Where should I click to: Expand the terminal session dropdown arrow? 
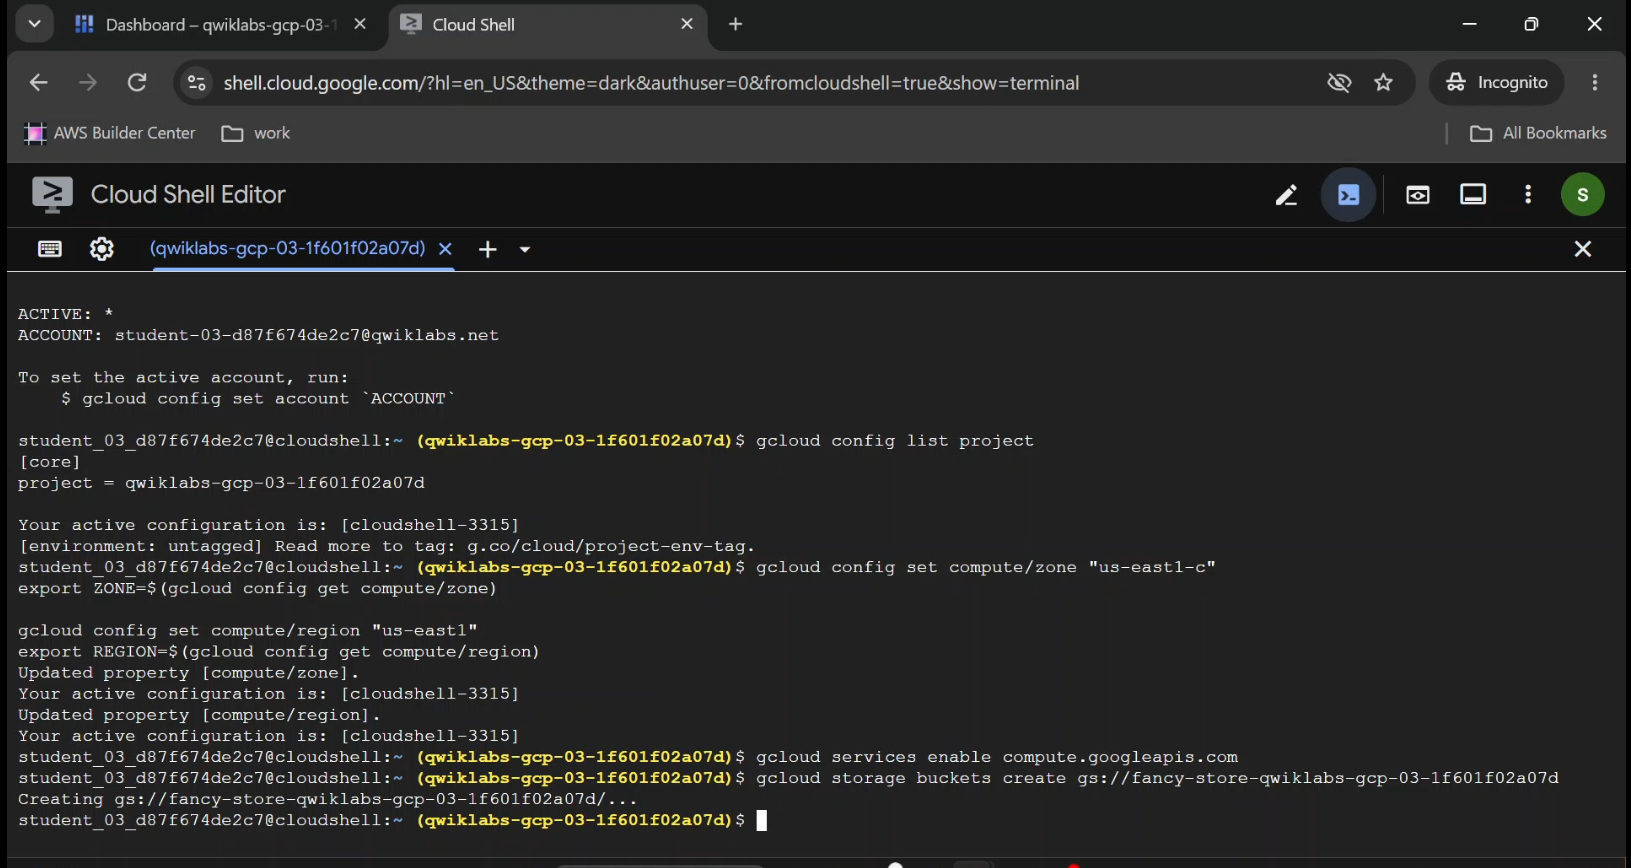pyautogui.click(x=525, y=250)
